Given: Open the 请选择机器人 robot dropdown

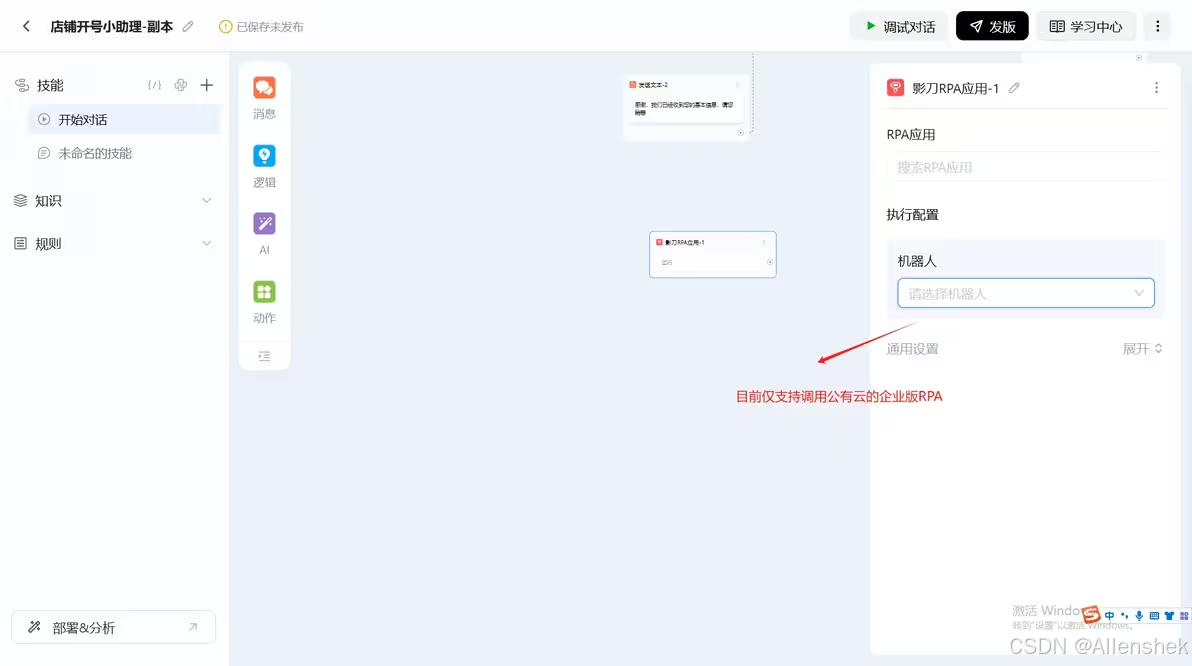Looking at the screenshot, I should [x=1026, y=293].
